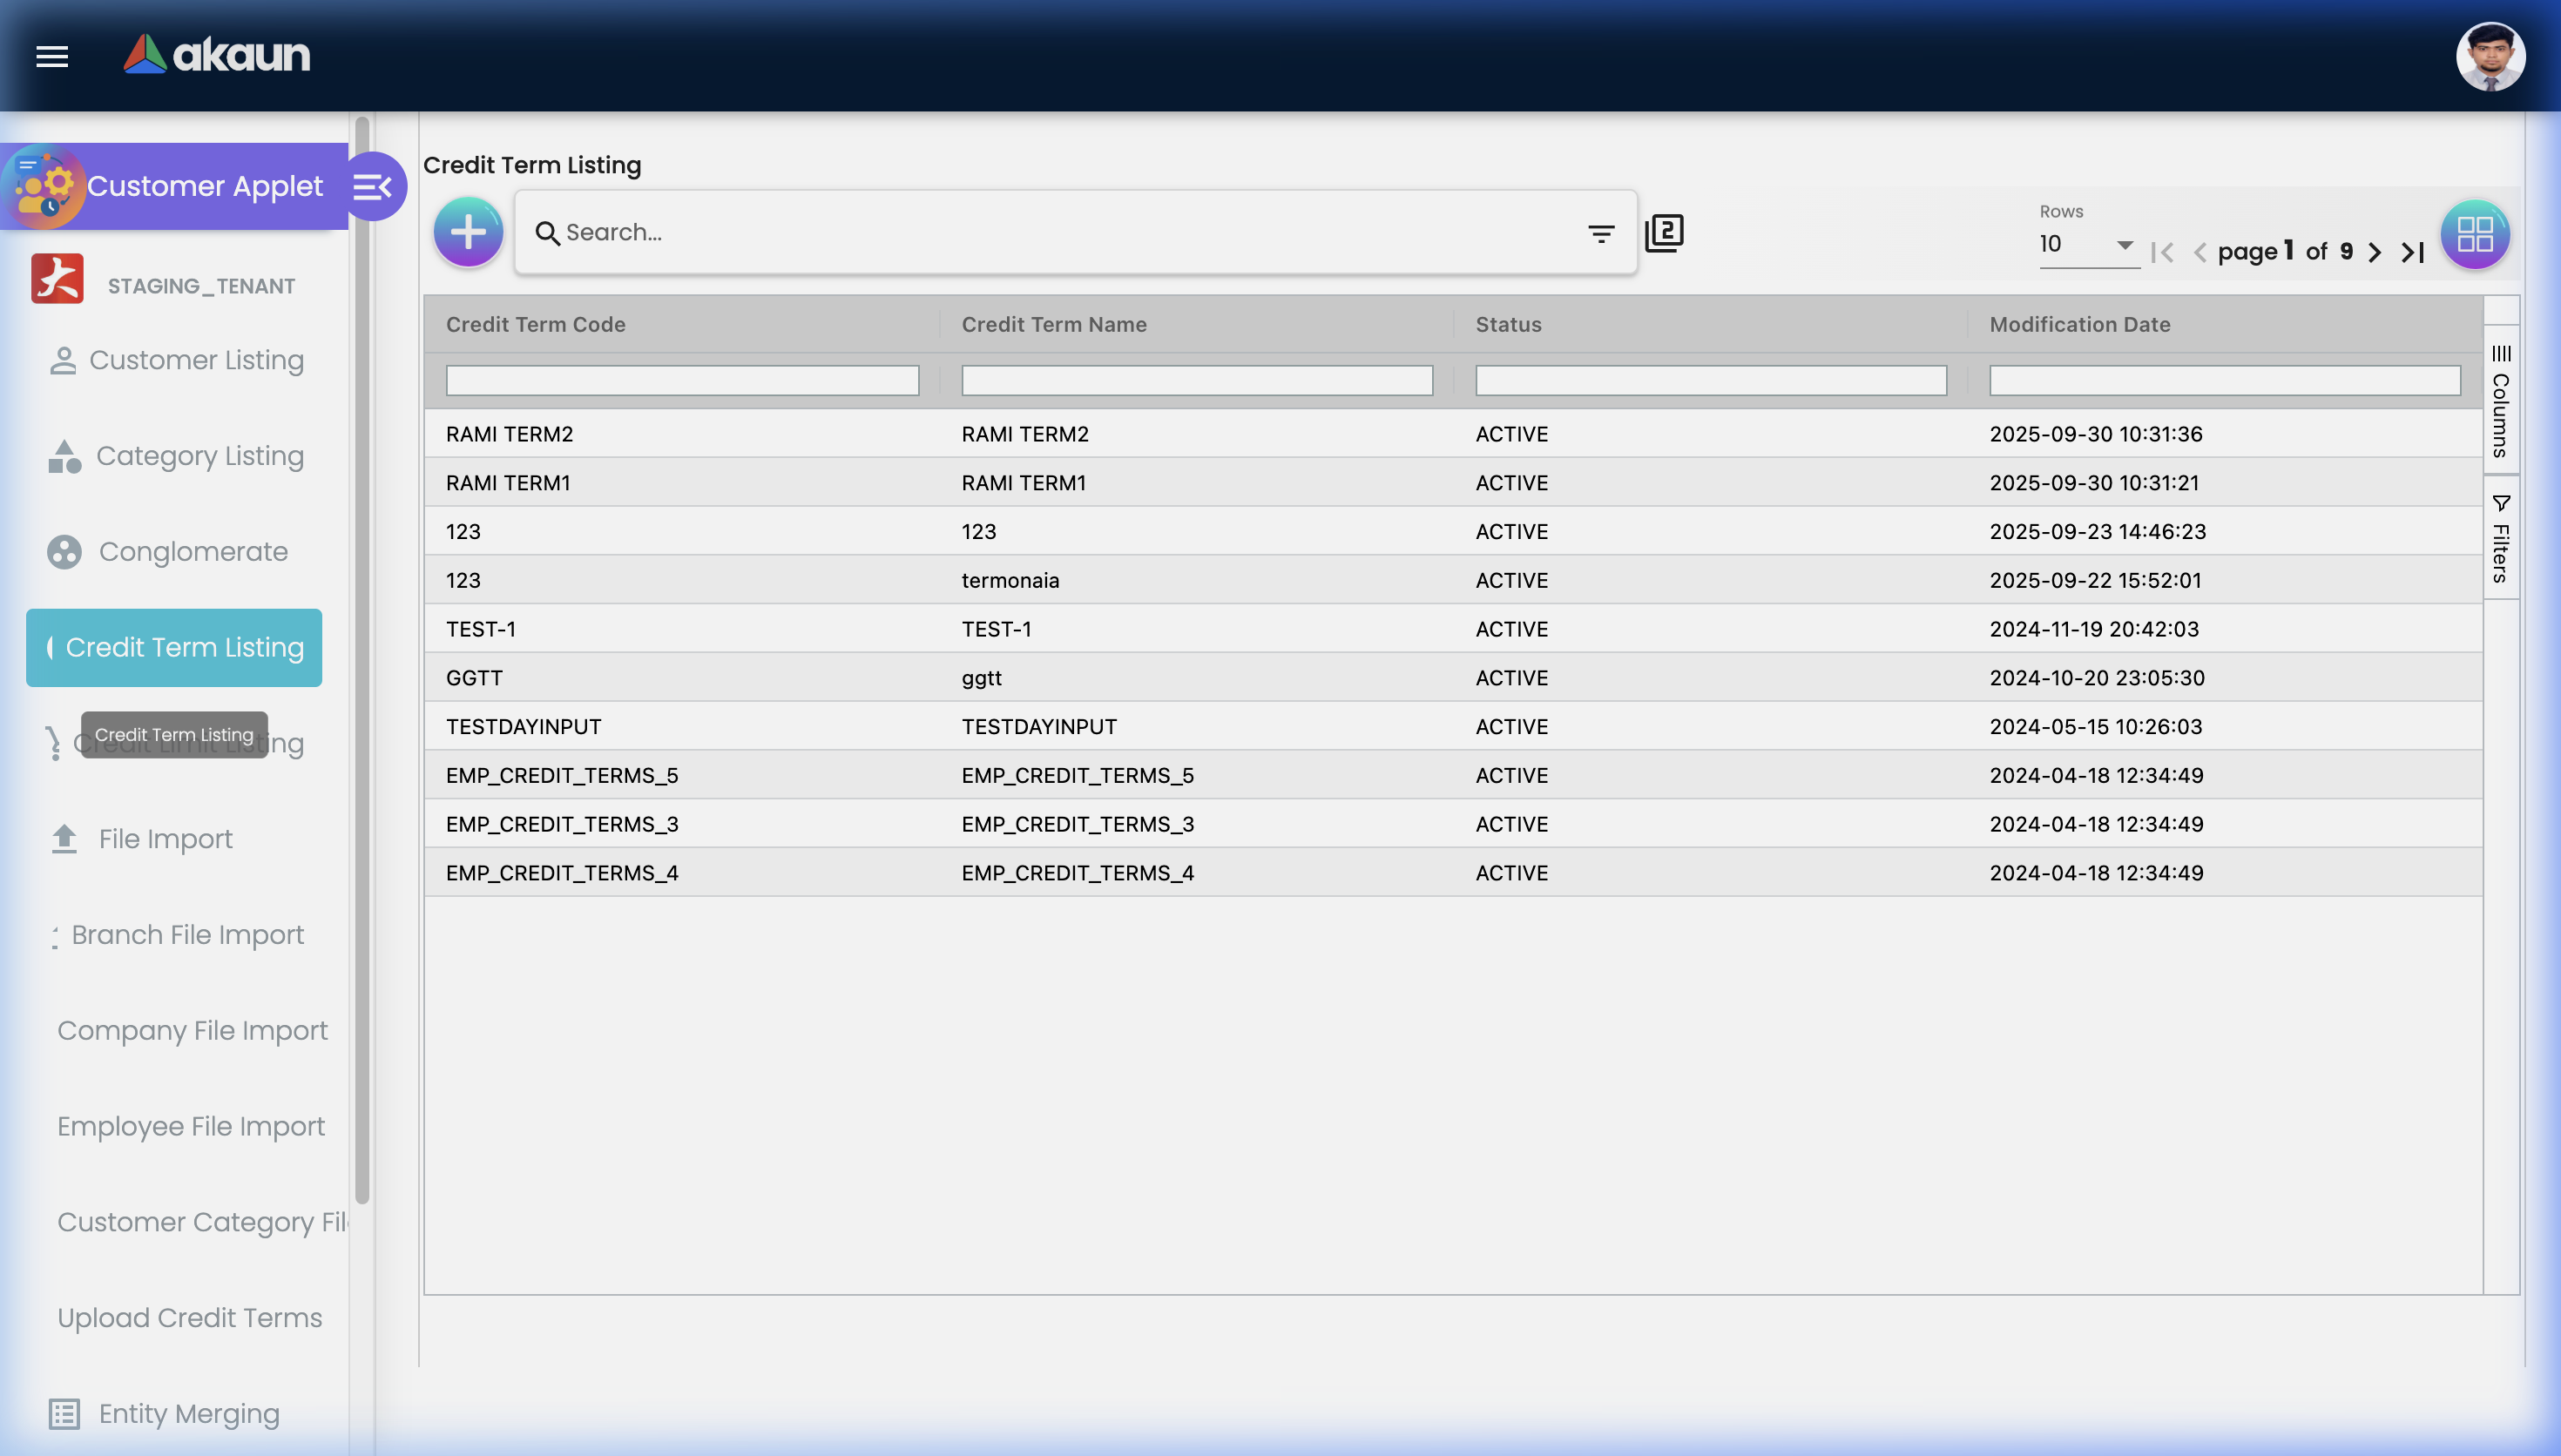Click the user profile avatar

point(2491,56)
